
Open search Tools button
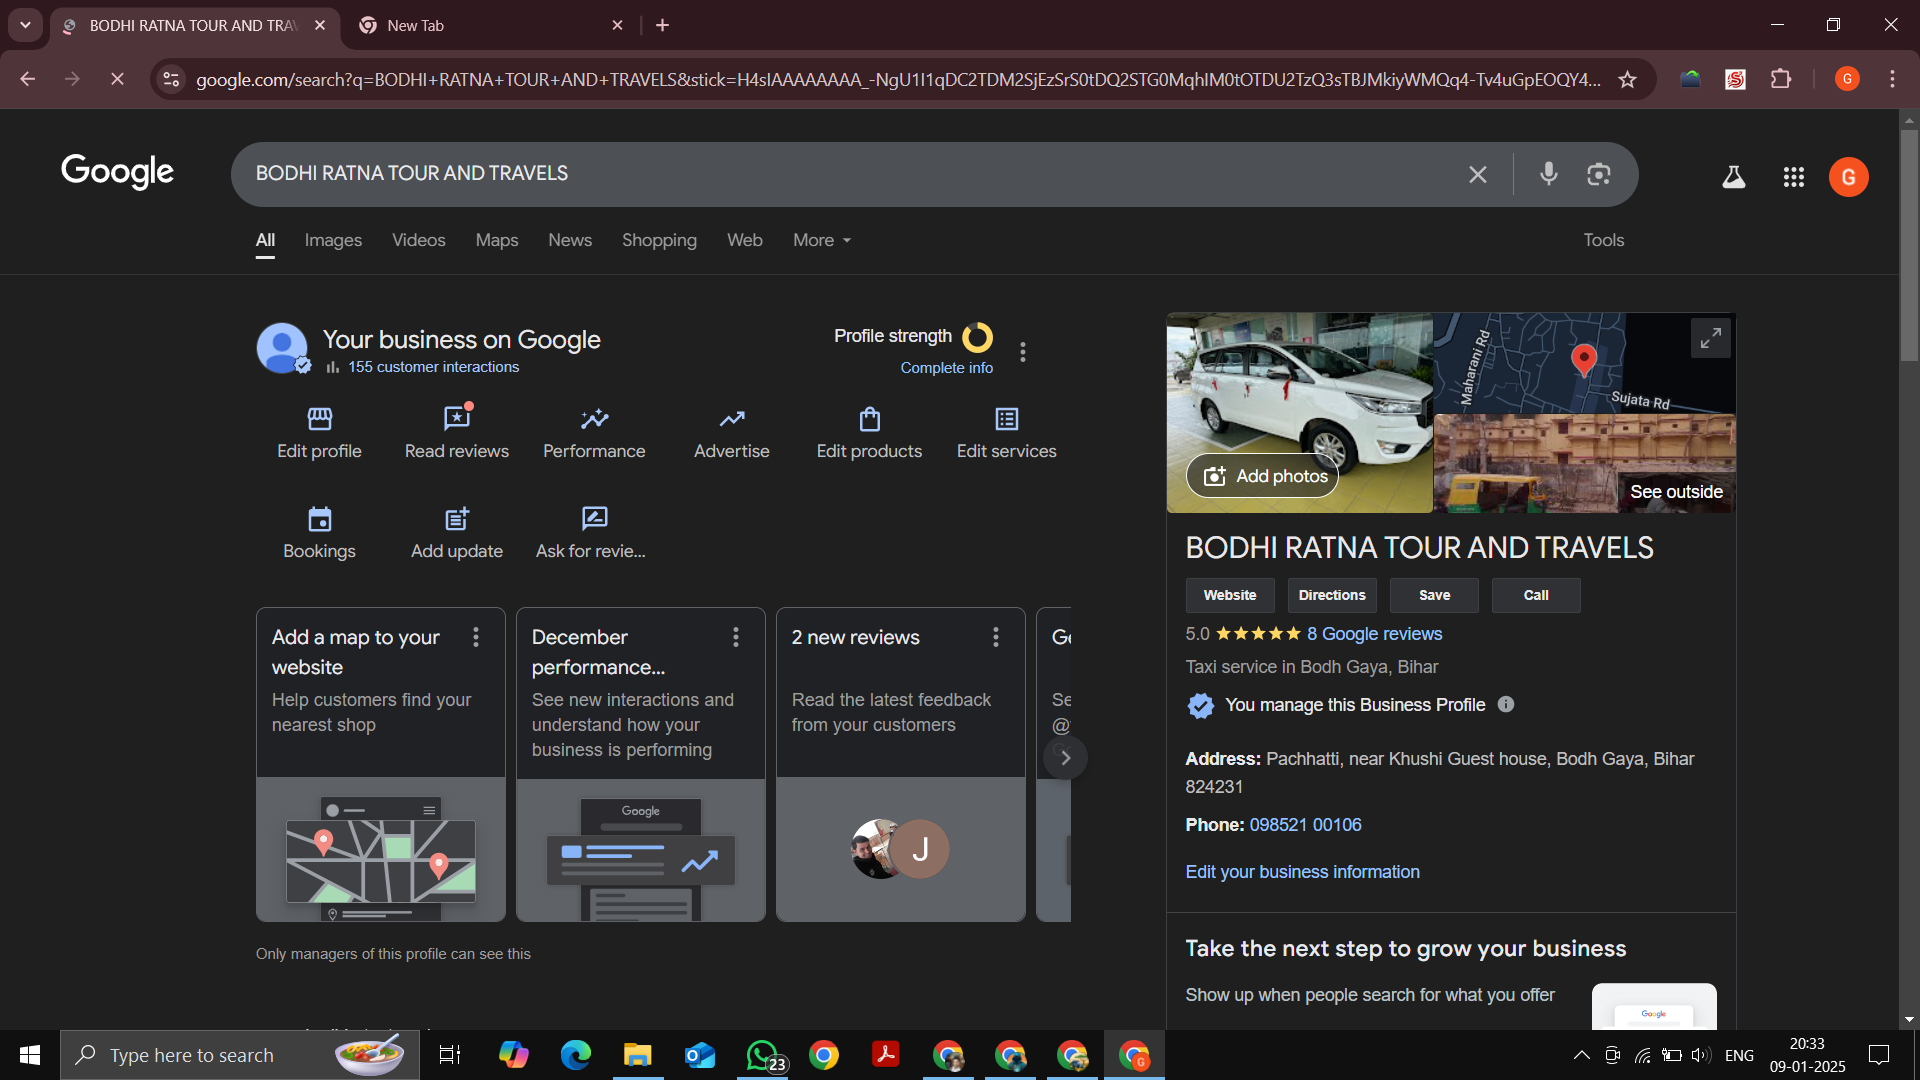coord(1603,241)
